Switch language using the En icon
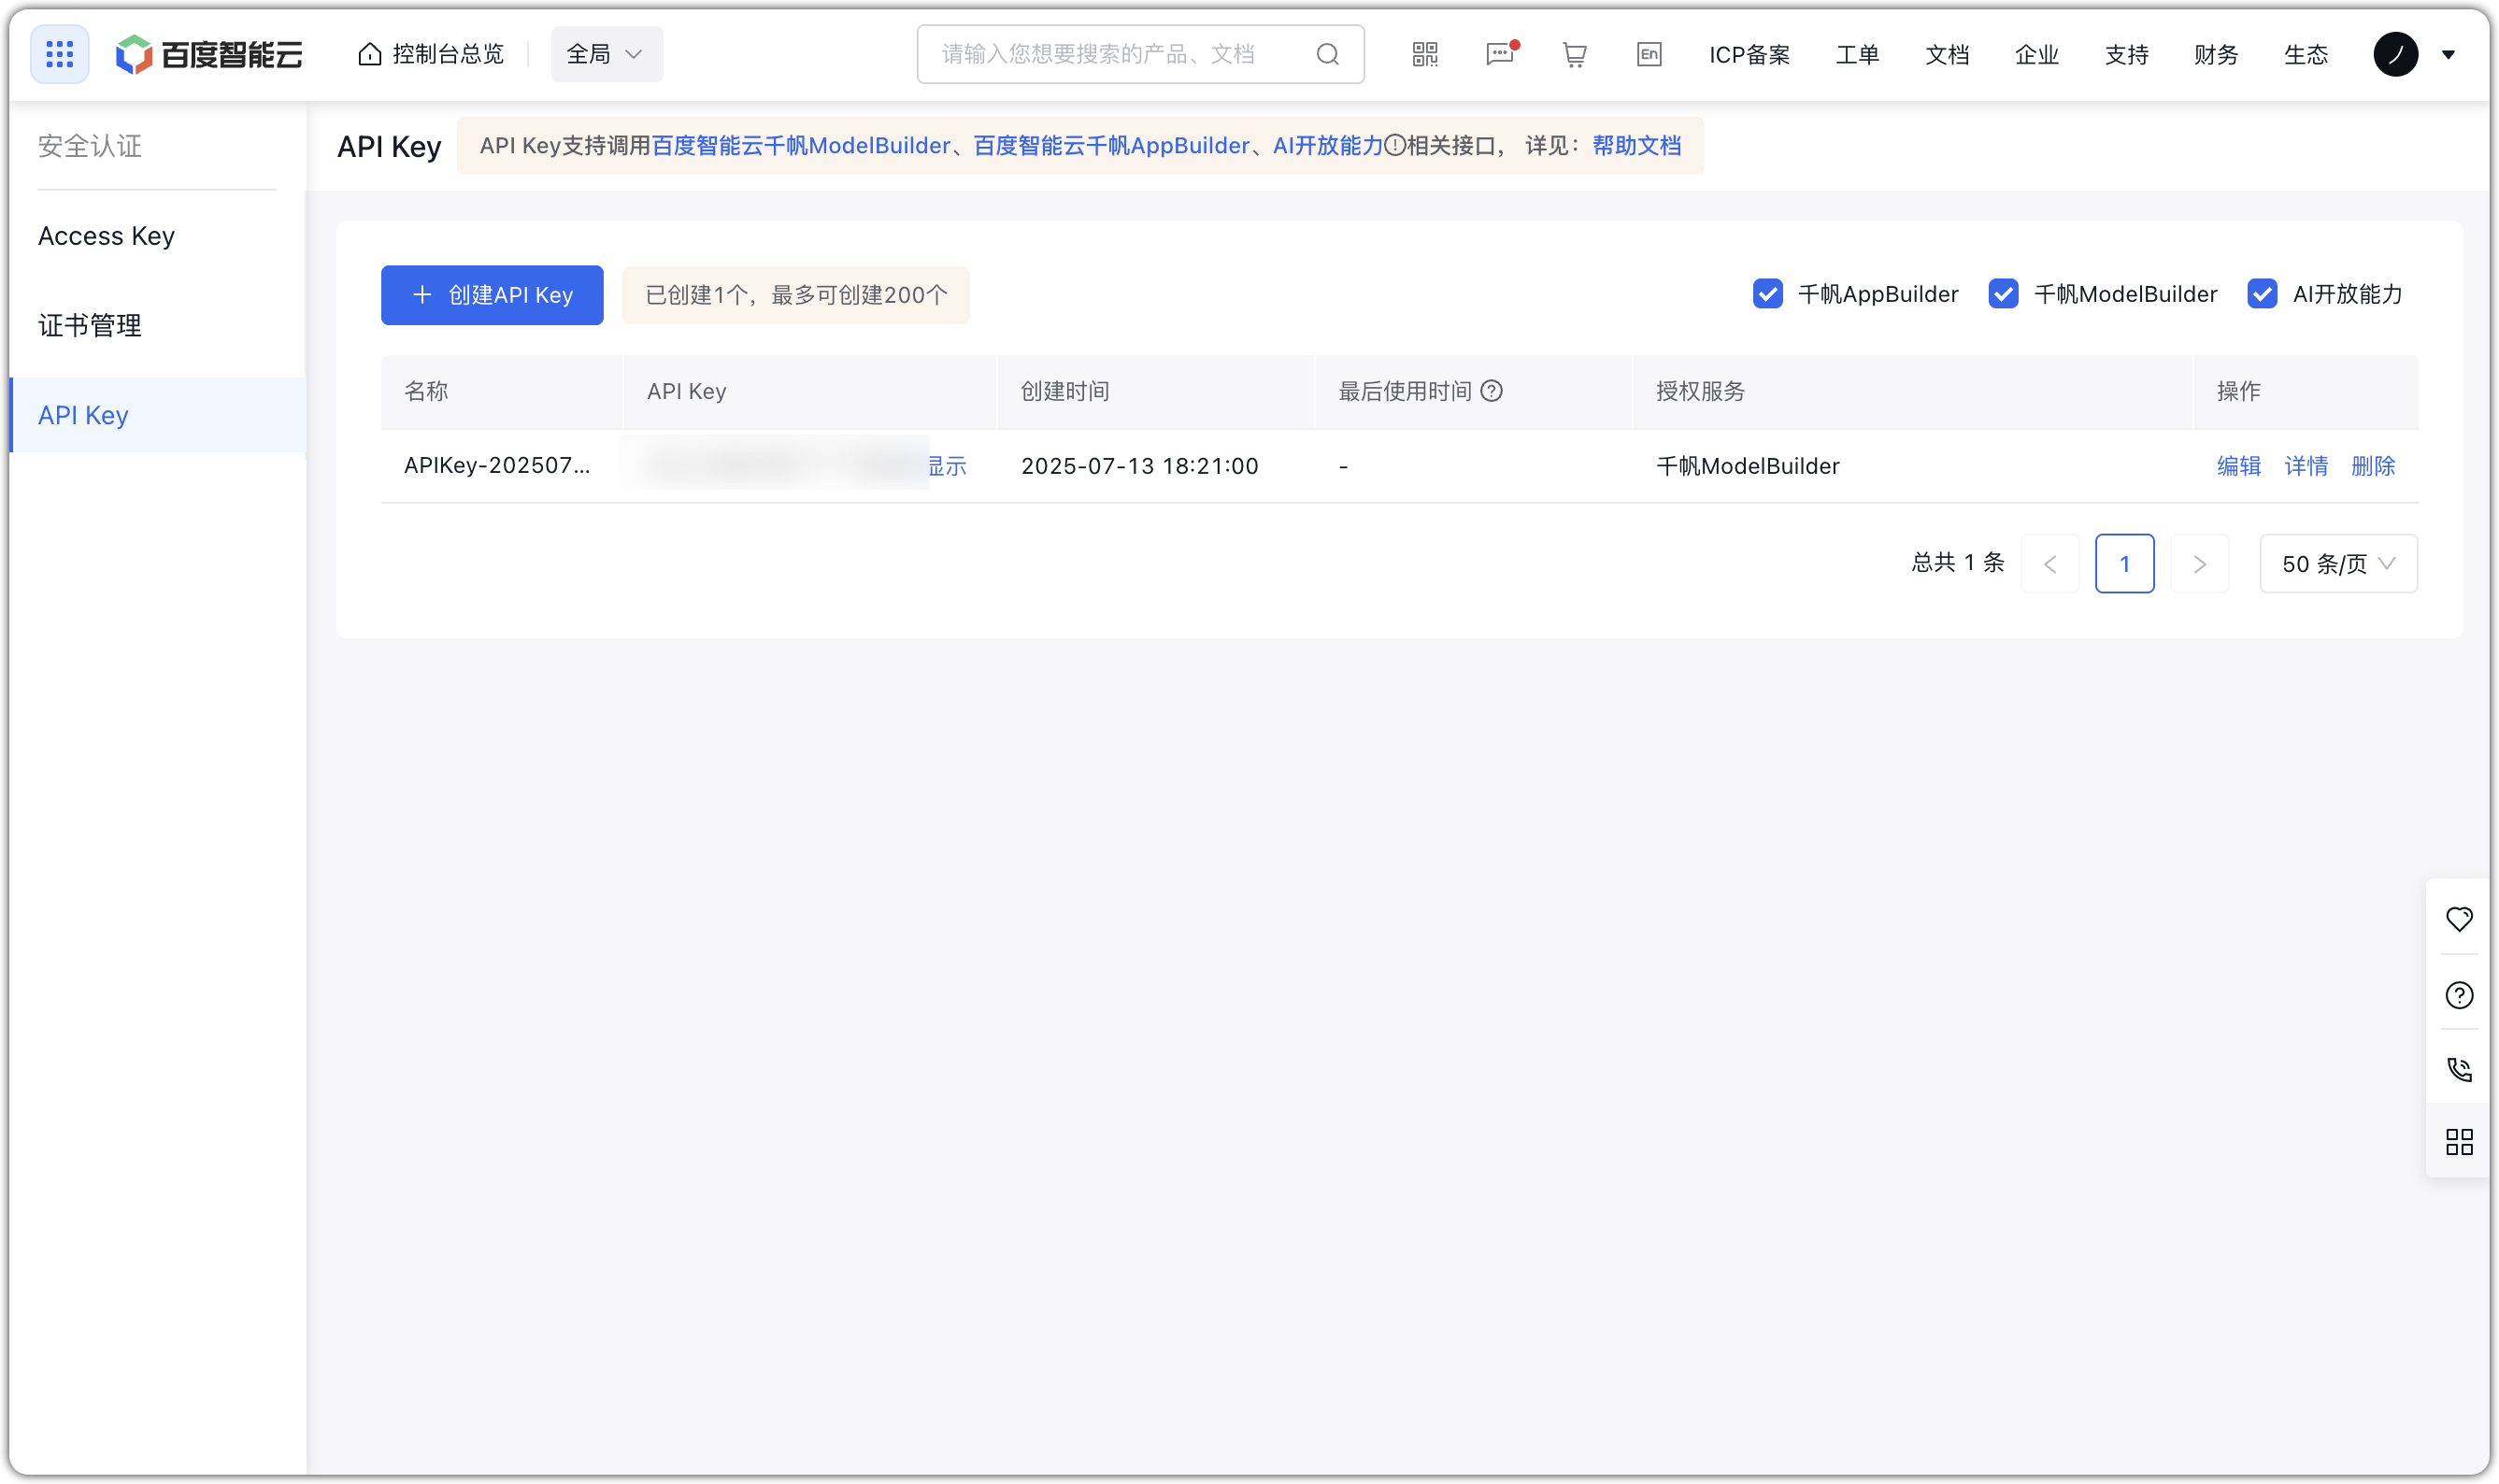Viewport: 2499px width, 1484px height. [x=1649, y=54]
